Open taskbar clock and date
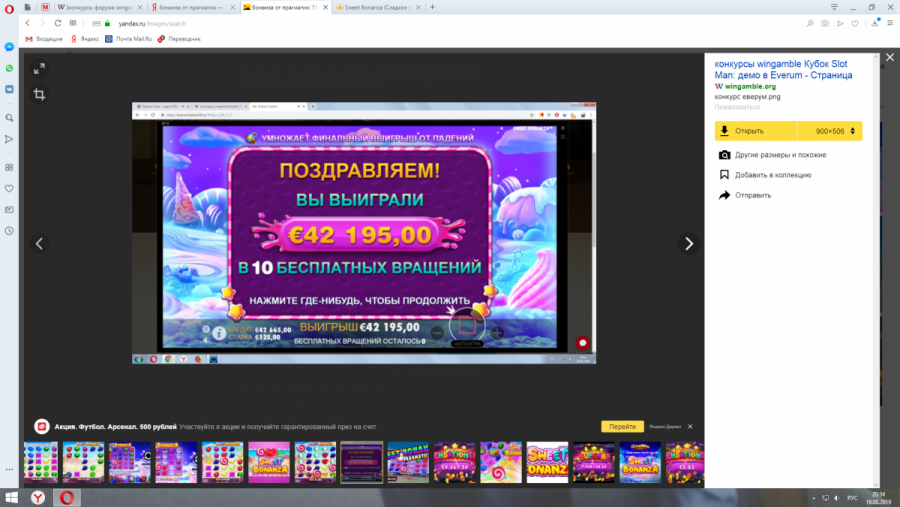Screen dimensions: 900x507 (x=878, y=498)
